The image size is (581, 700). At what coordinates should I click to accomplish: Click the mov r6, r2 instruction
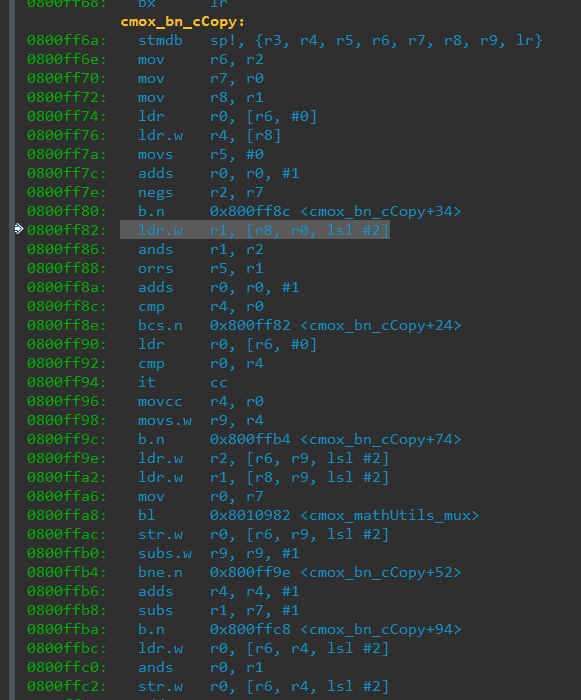(201, 59)
